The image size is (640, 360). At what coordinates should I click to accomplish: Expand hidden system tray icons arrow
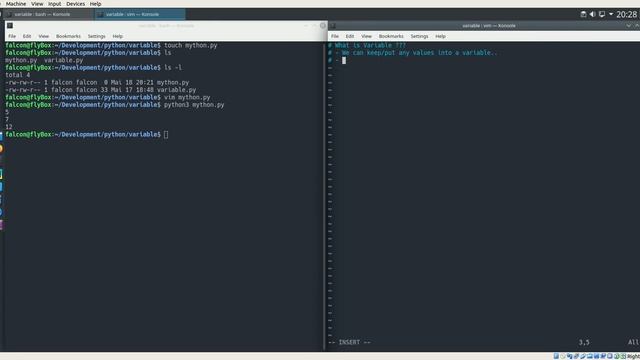point(611,14)
